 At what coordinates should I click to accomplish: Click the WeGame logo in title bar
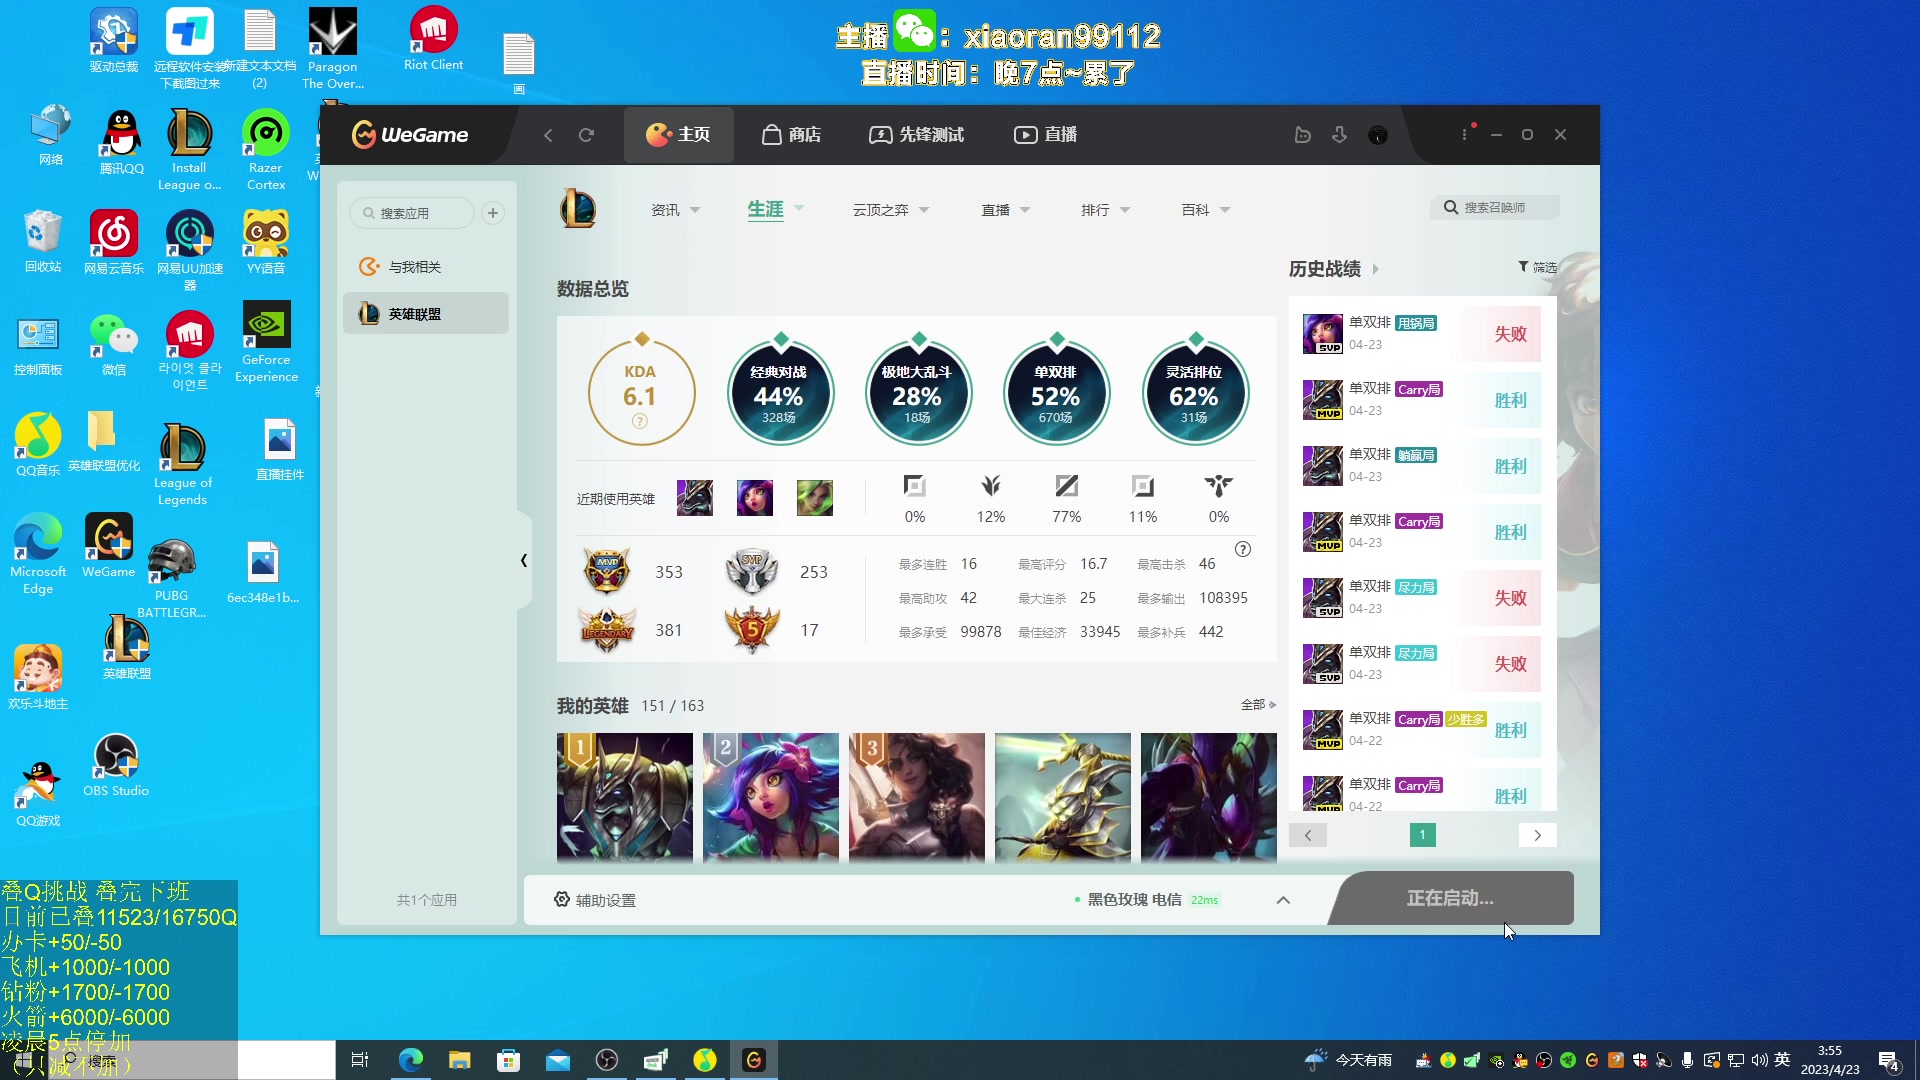point(410,134)
